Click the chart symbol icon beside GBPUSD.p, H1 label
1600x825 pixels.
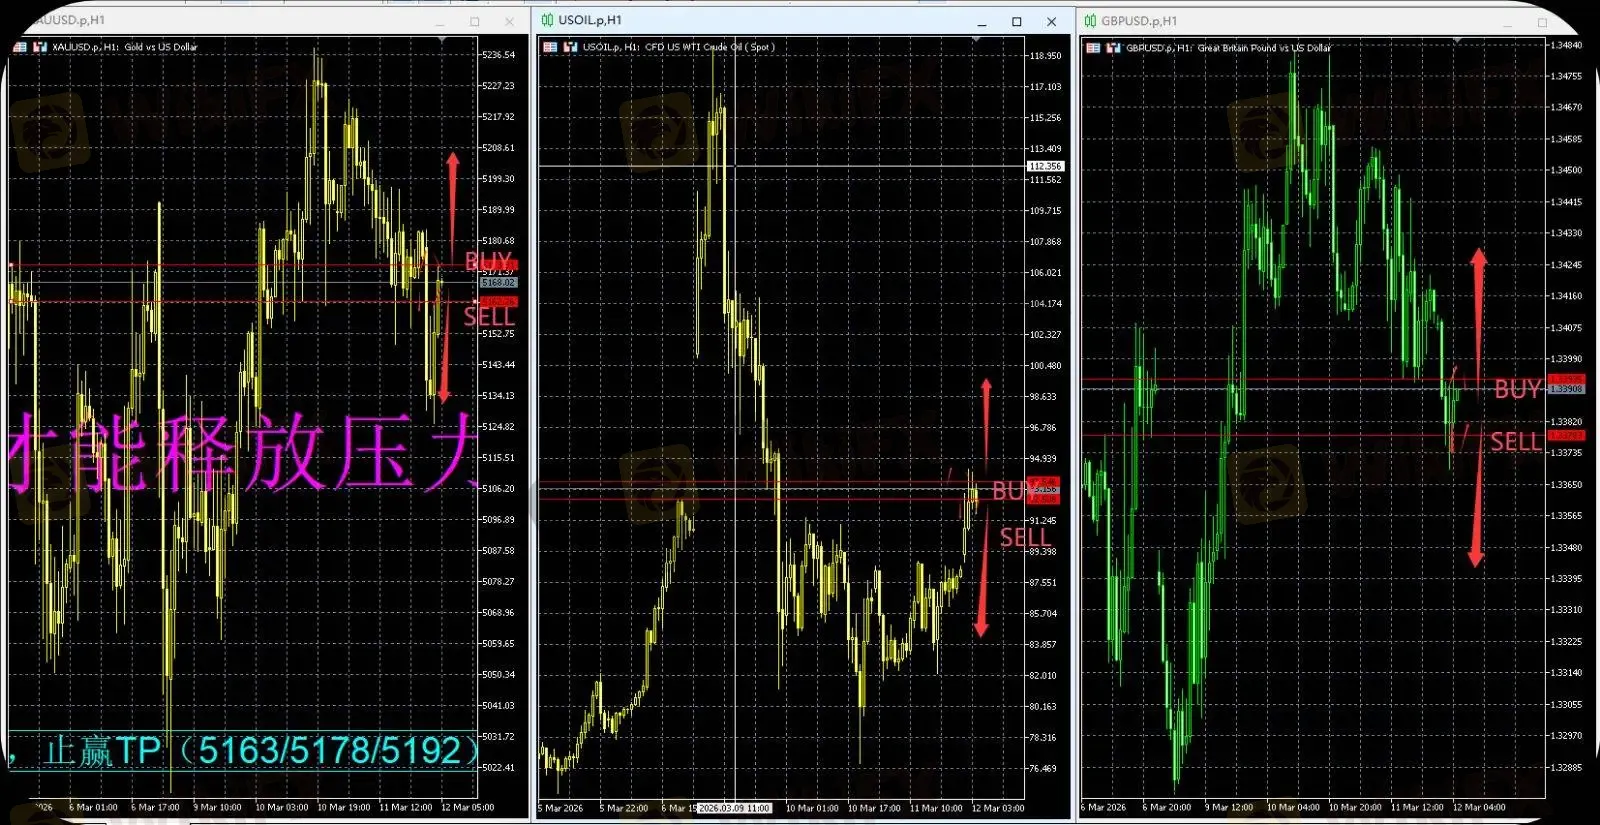(x=1113, y=48)
